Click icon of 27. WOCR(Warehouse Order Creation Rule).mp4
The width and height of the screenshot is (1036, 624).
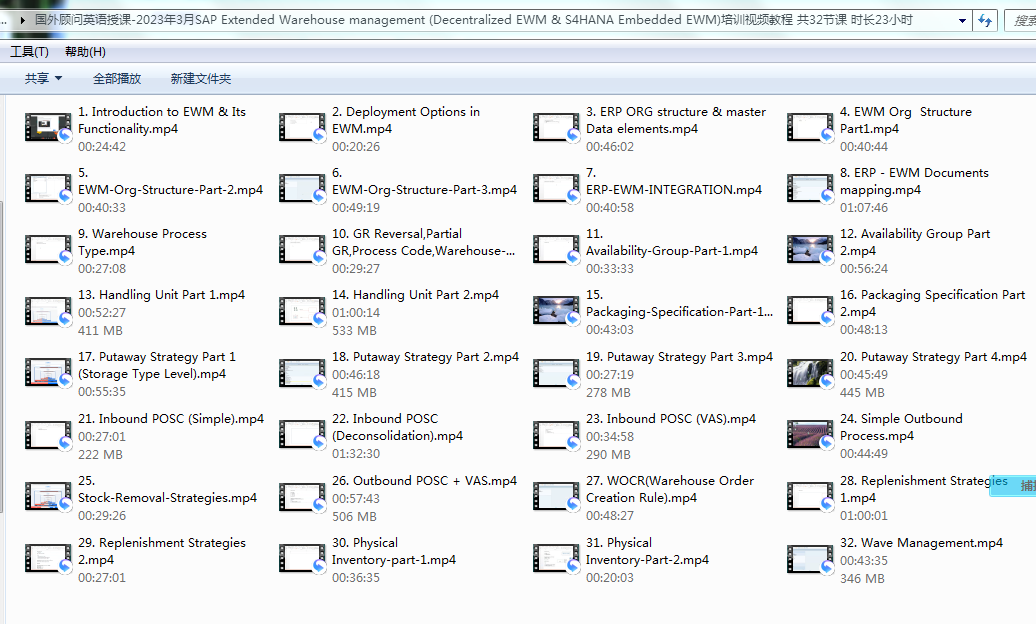pyautogui.click(x=556, y=496)
